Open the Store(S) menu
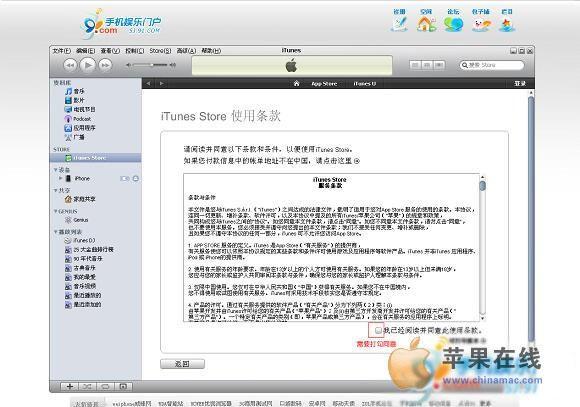This screenshot has height=407, width=580. [x=160, y=51]
